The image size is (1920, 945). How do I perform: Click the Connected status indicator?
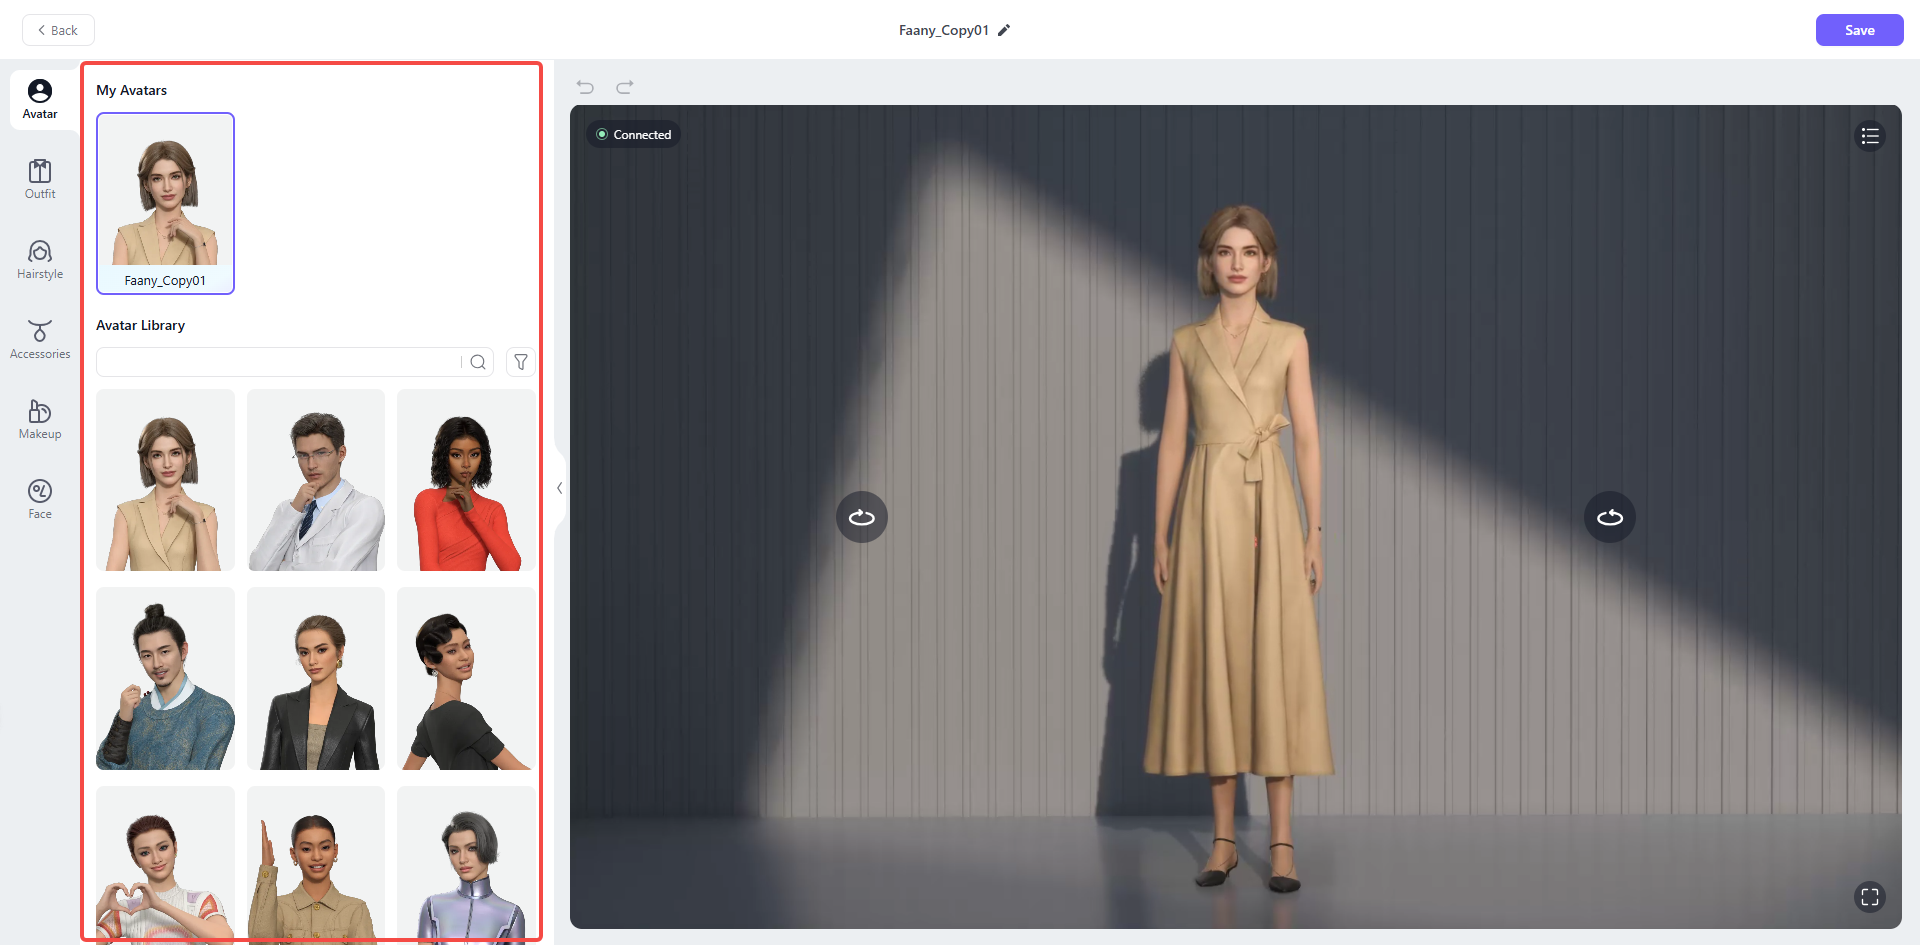(633, 134)
